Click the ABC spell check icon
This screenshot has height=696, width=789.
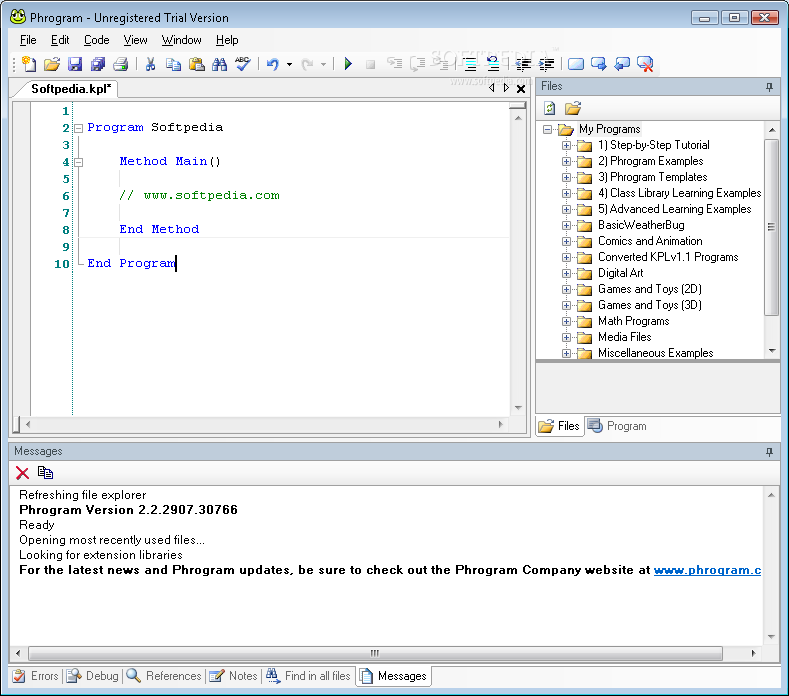click(x=243, y=64)
